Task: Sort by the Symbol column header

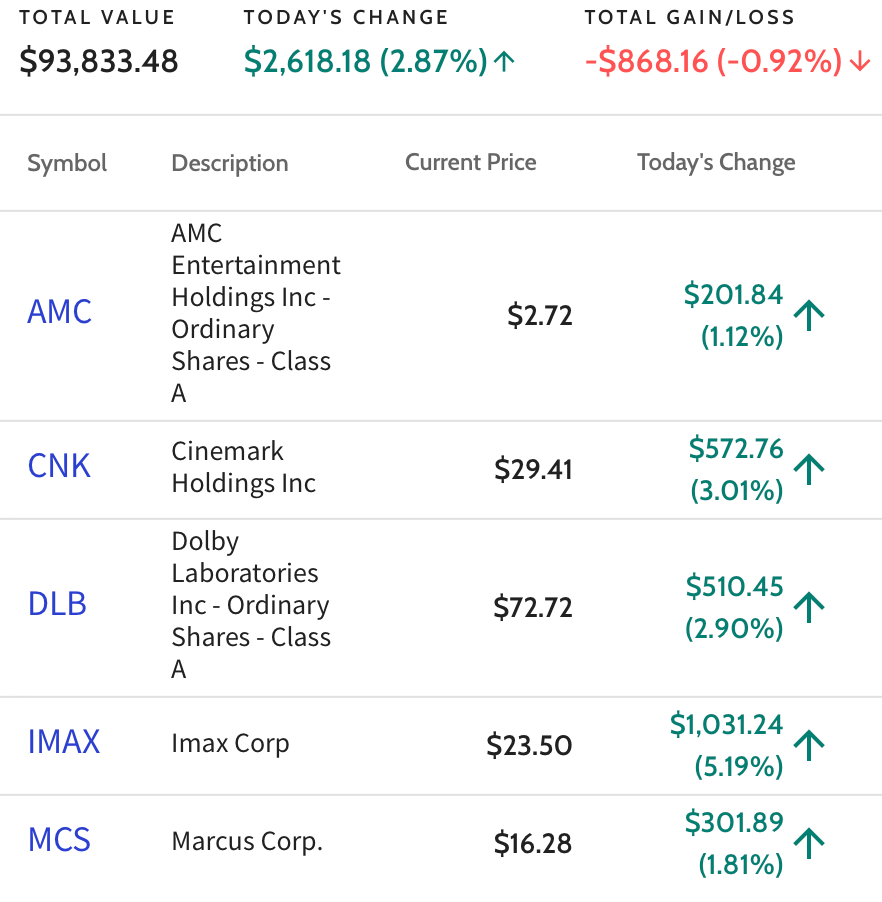Action: tap(67, 163)
